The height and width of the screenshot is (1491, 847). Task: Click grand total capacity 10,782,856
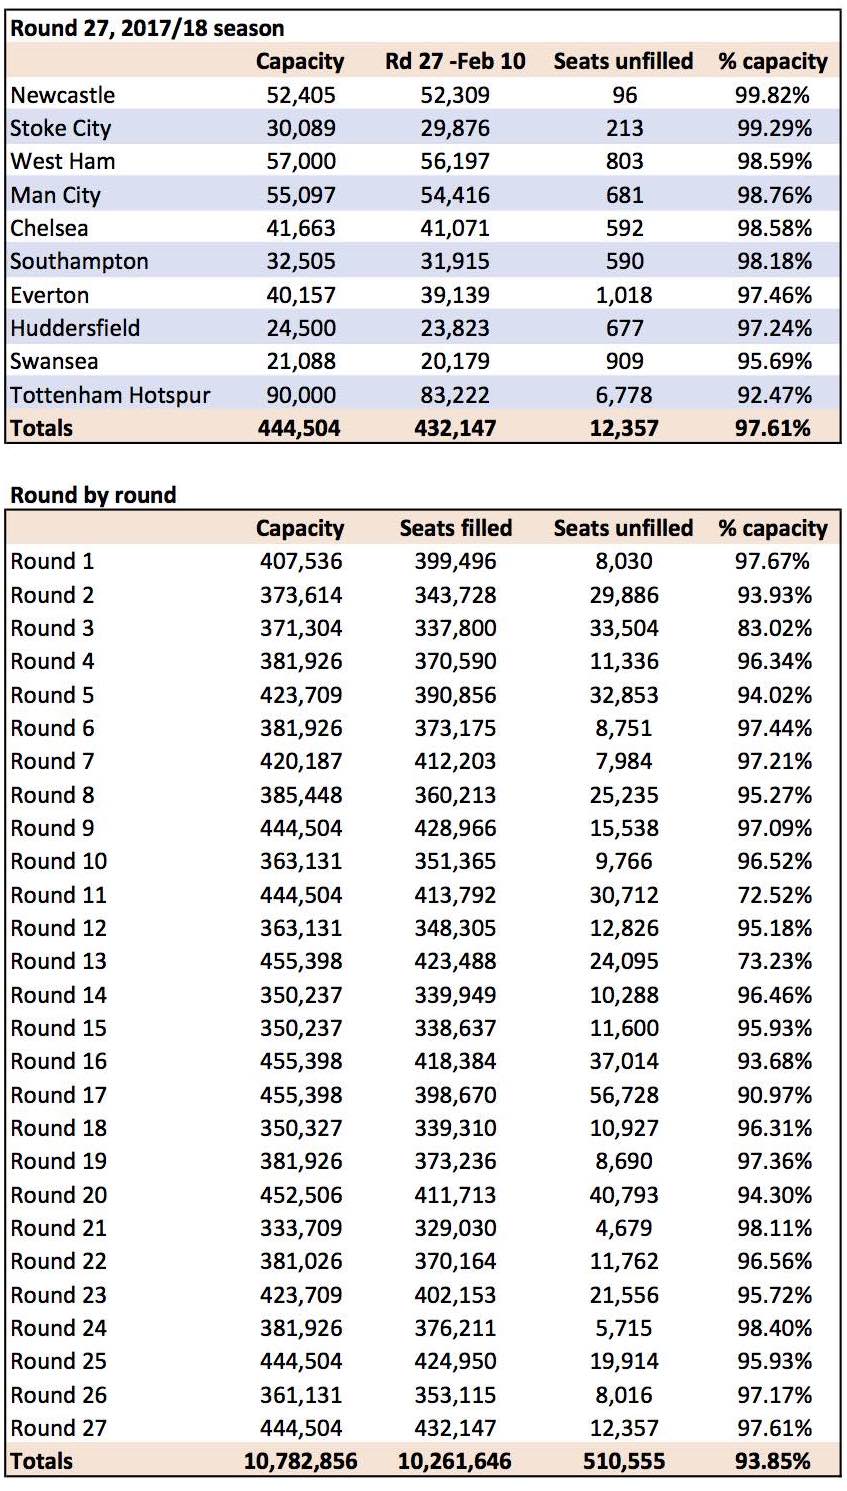click(300, 1461)
